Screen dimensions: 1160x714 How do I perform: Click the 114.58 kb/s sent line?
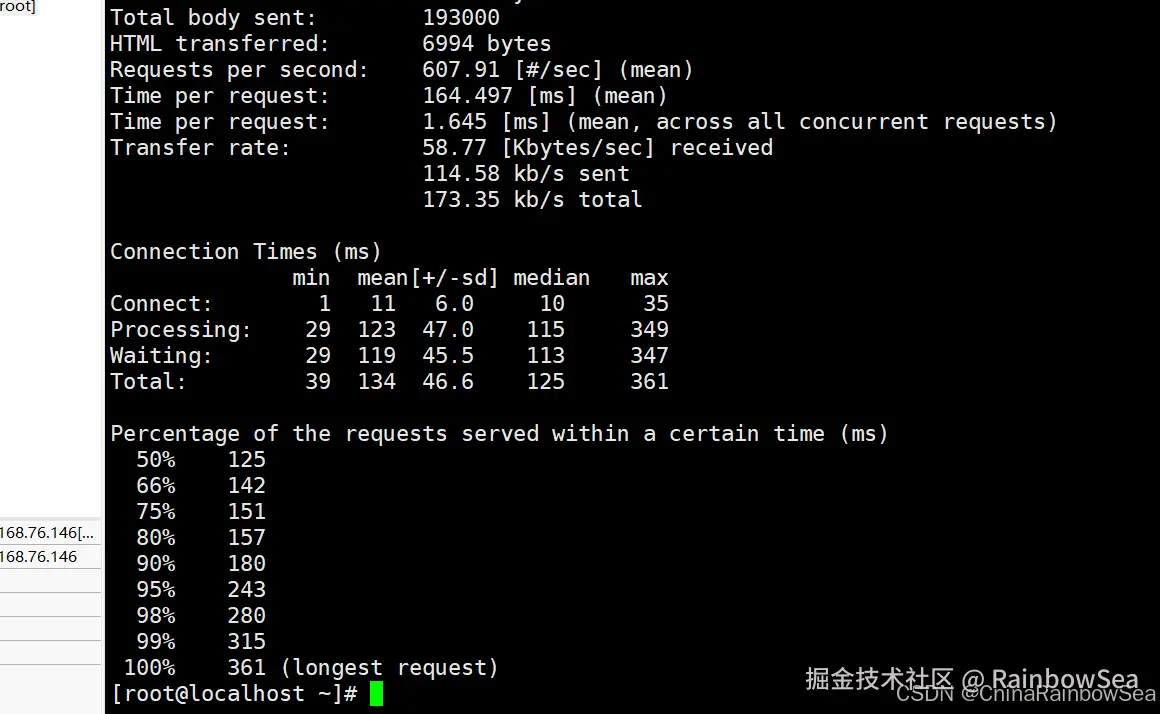(x=525, y=174)
